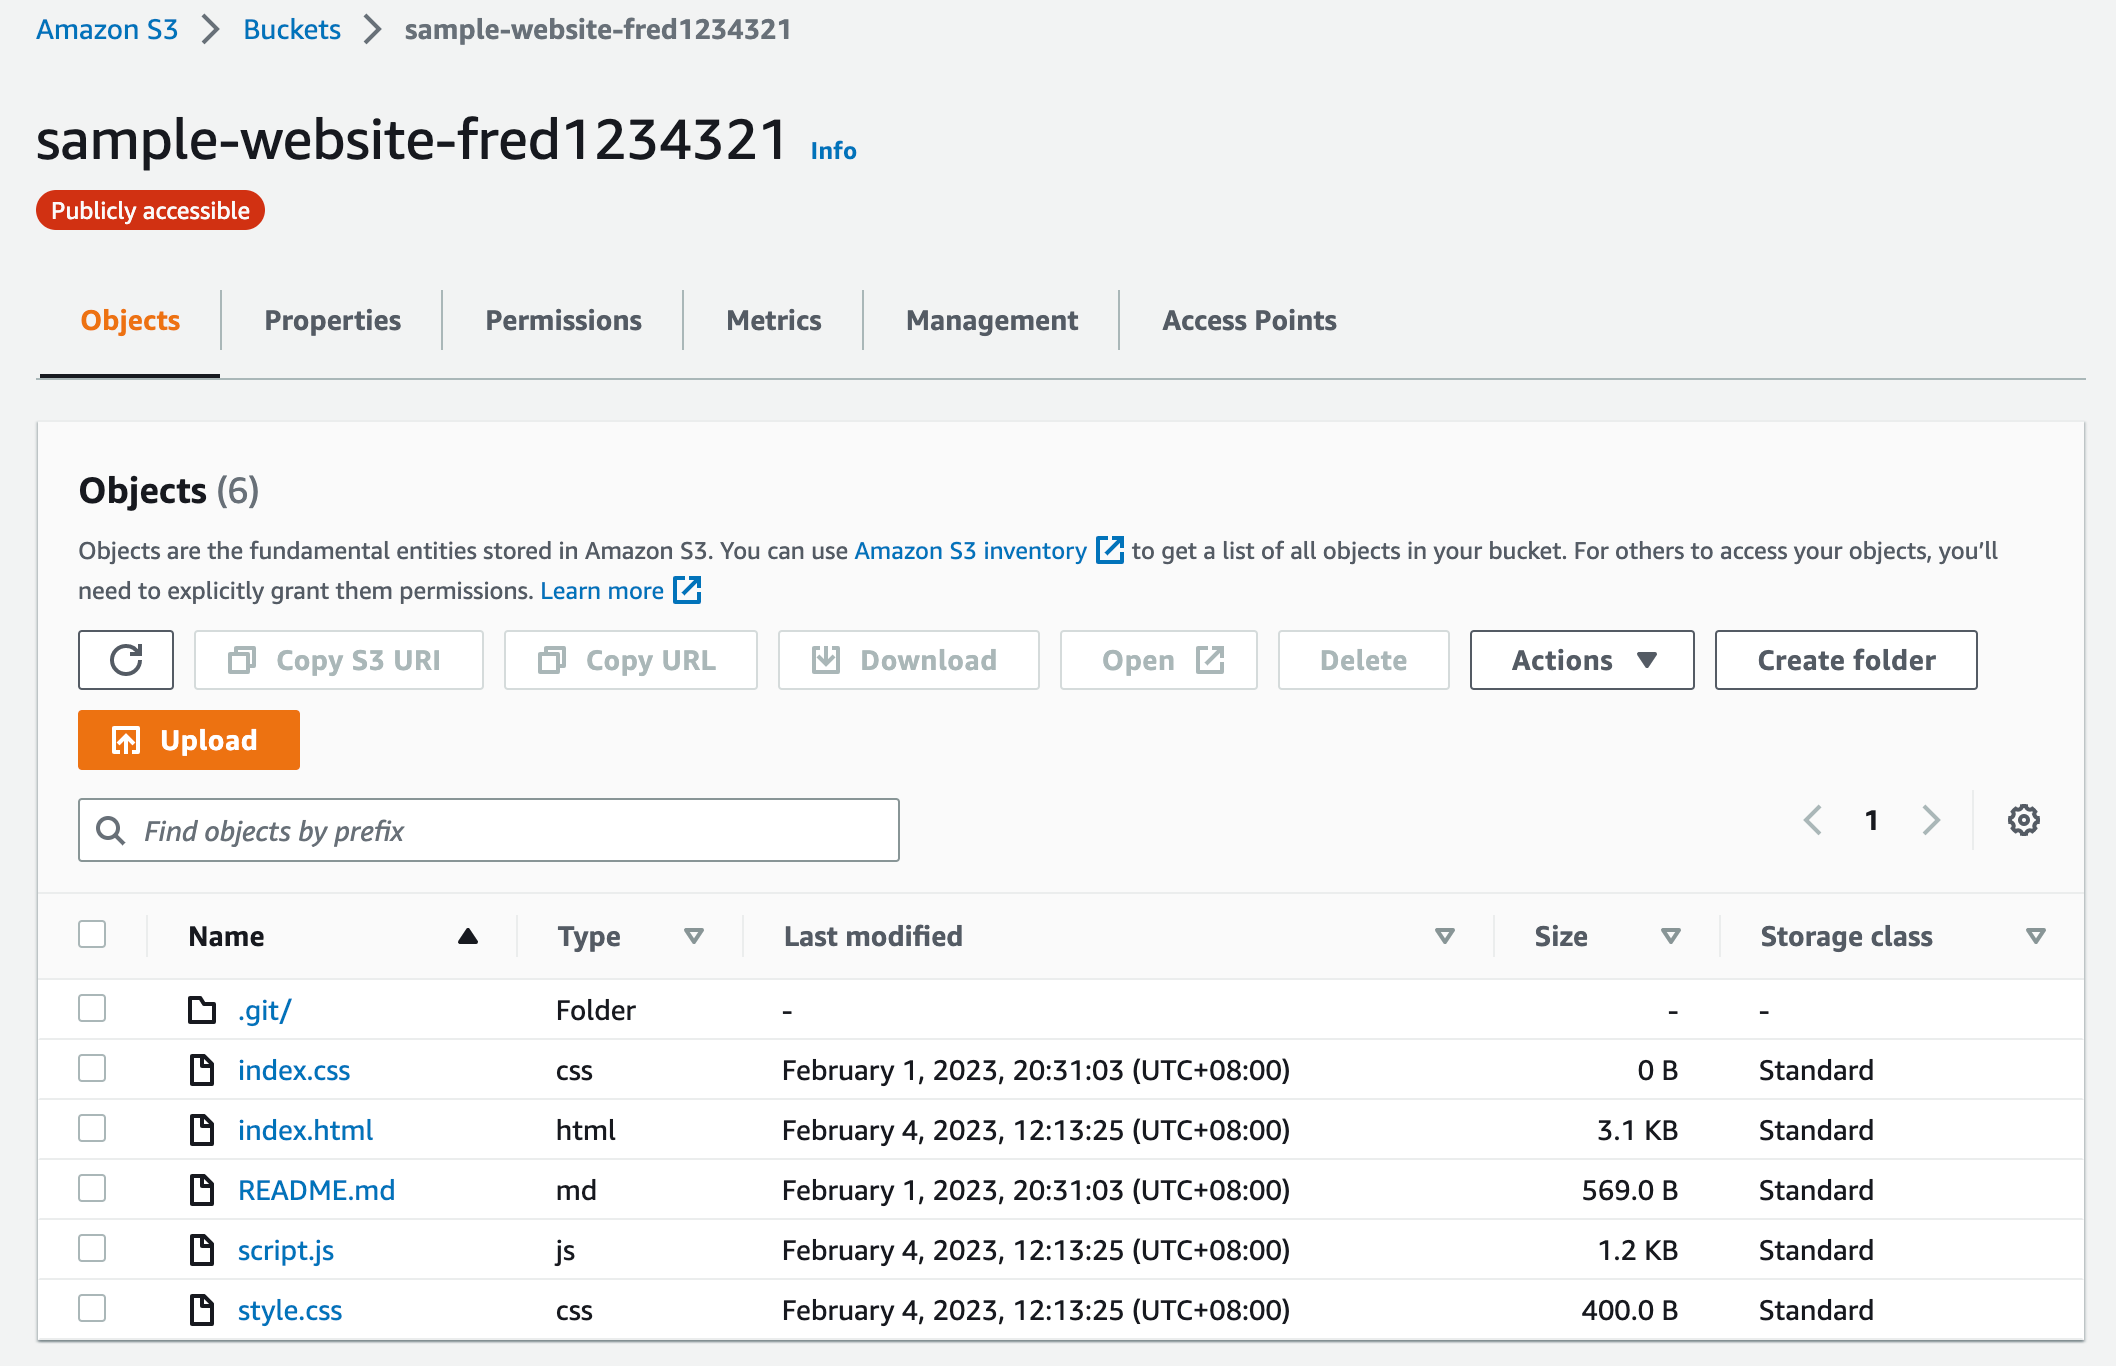The image size is (2116, 1366).
Task: Toggle the select-all objects checkbox
Action: (92, 934)
